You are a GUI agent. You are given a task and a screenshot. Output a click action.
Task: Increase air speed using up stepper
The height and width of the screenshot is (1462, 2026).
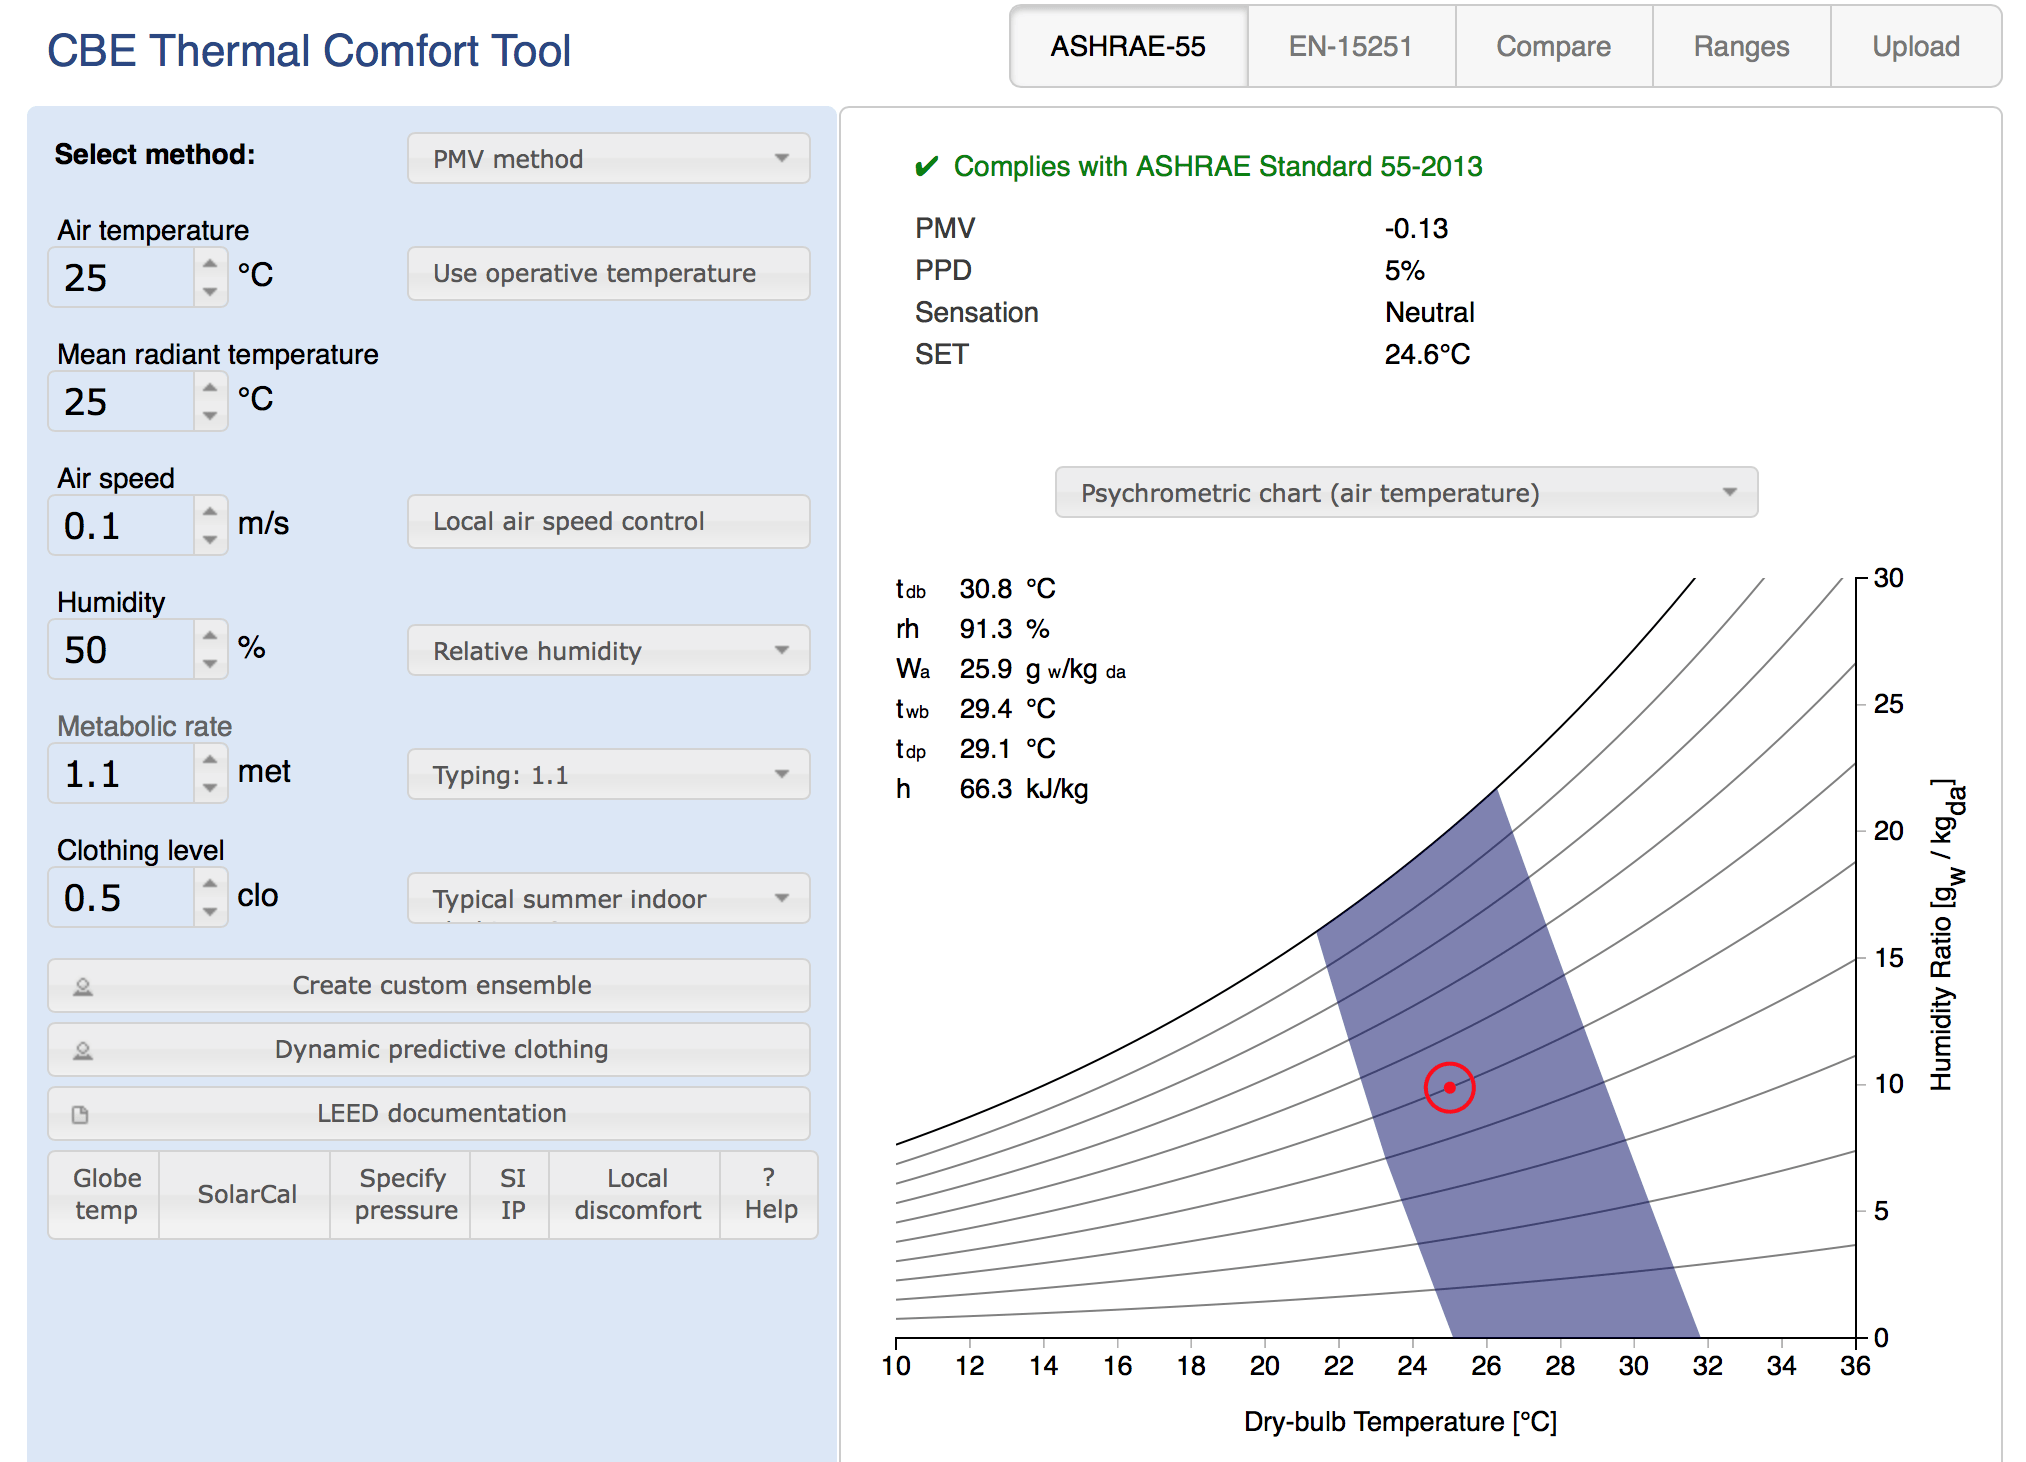210,512
